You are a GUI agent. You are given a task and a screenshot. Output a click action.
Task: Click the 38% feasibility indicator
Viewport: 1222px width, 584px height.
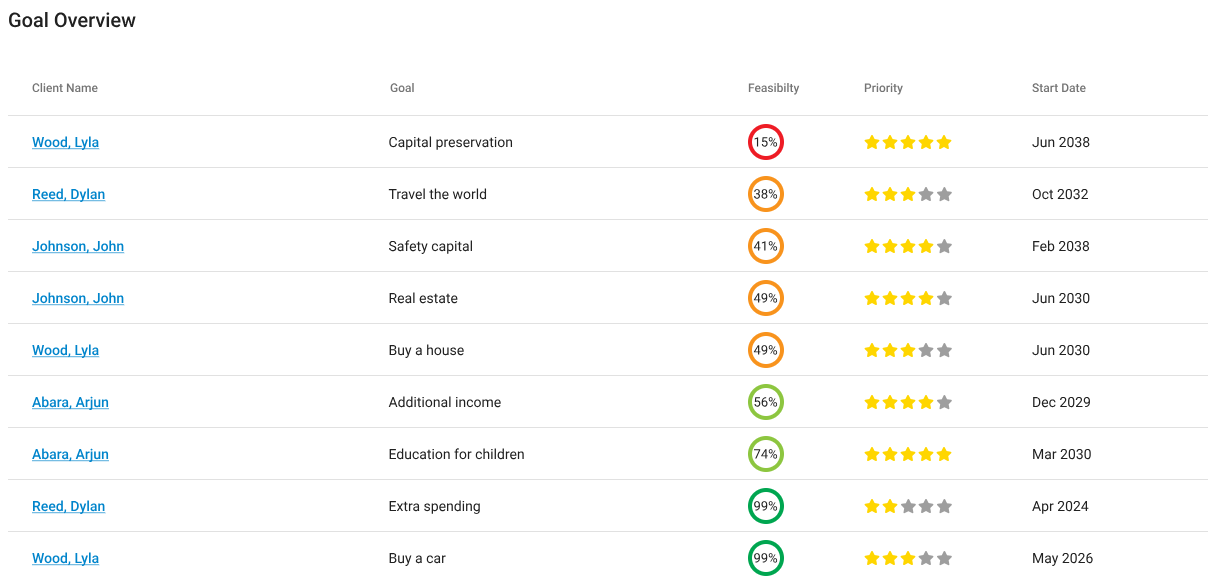coord(766,194)
